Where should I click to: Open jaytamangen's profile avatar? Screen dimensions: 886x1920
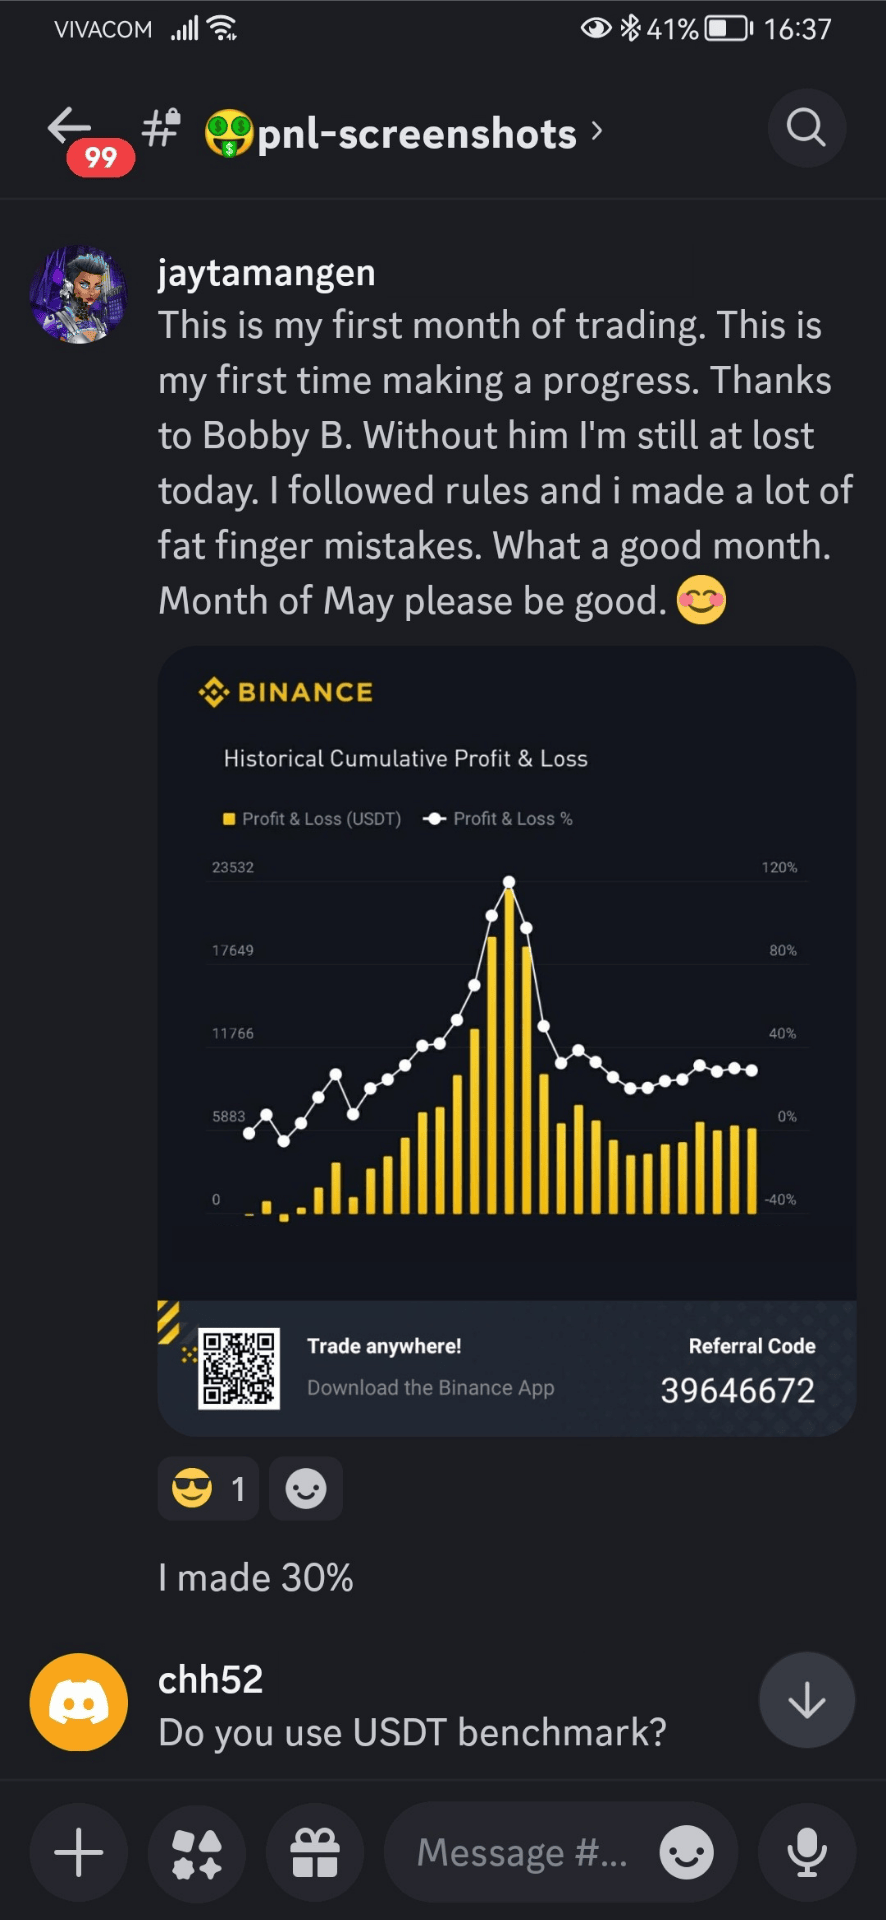coord(79,295)
